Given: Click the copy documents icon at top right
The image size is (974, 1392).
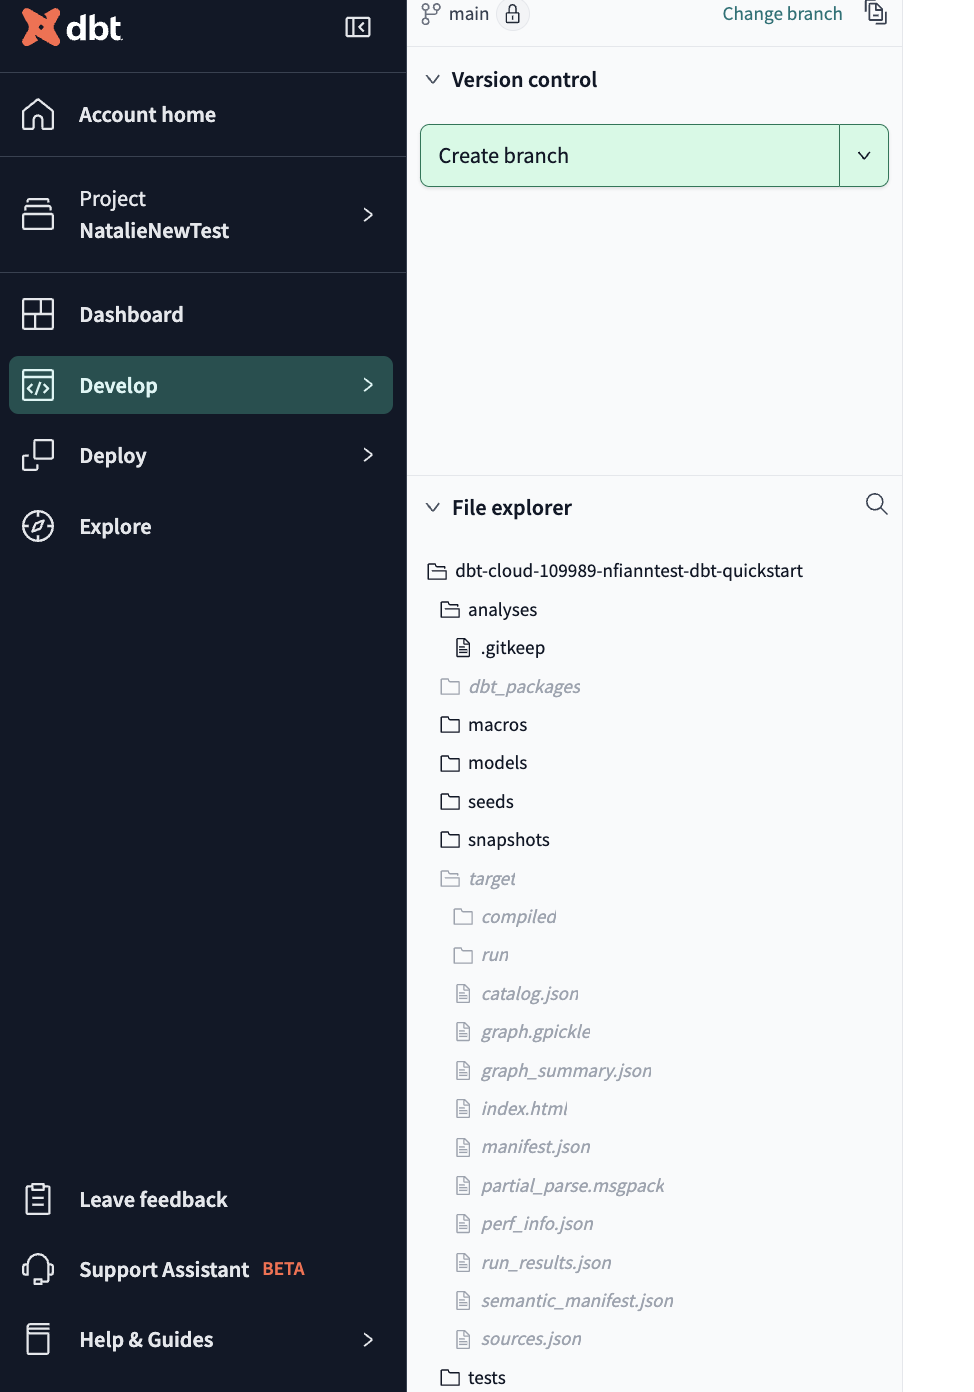Looking at the screenshot, I should pyautogui.click(x=875, y=13).
